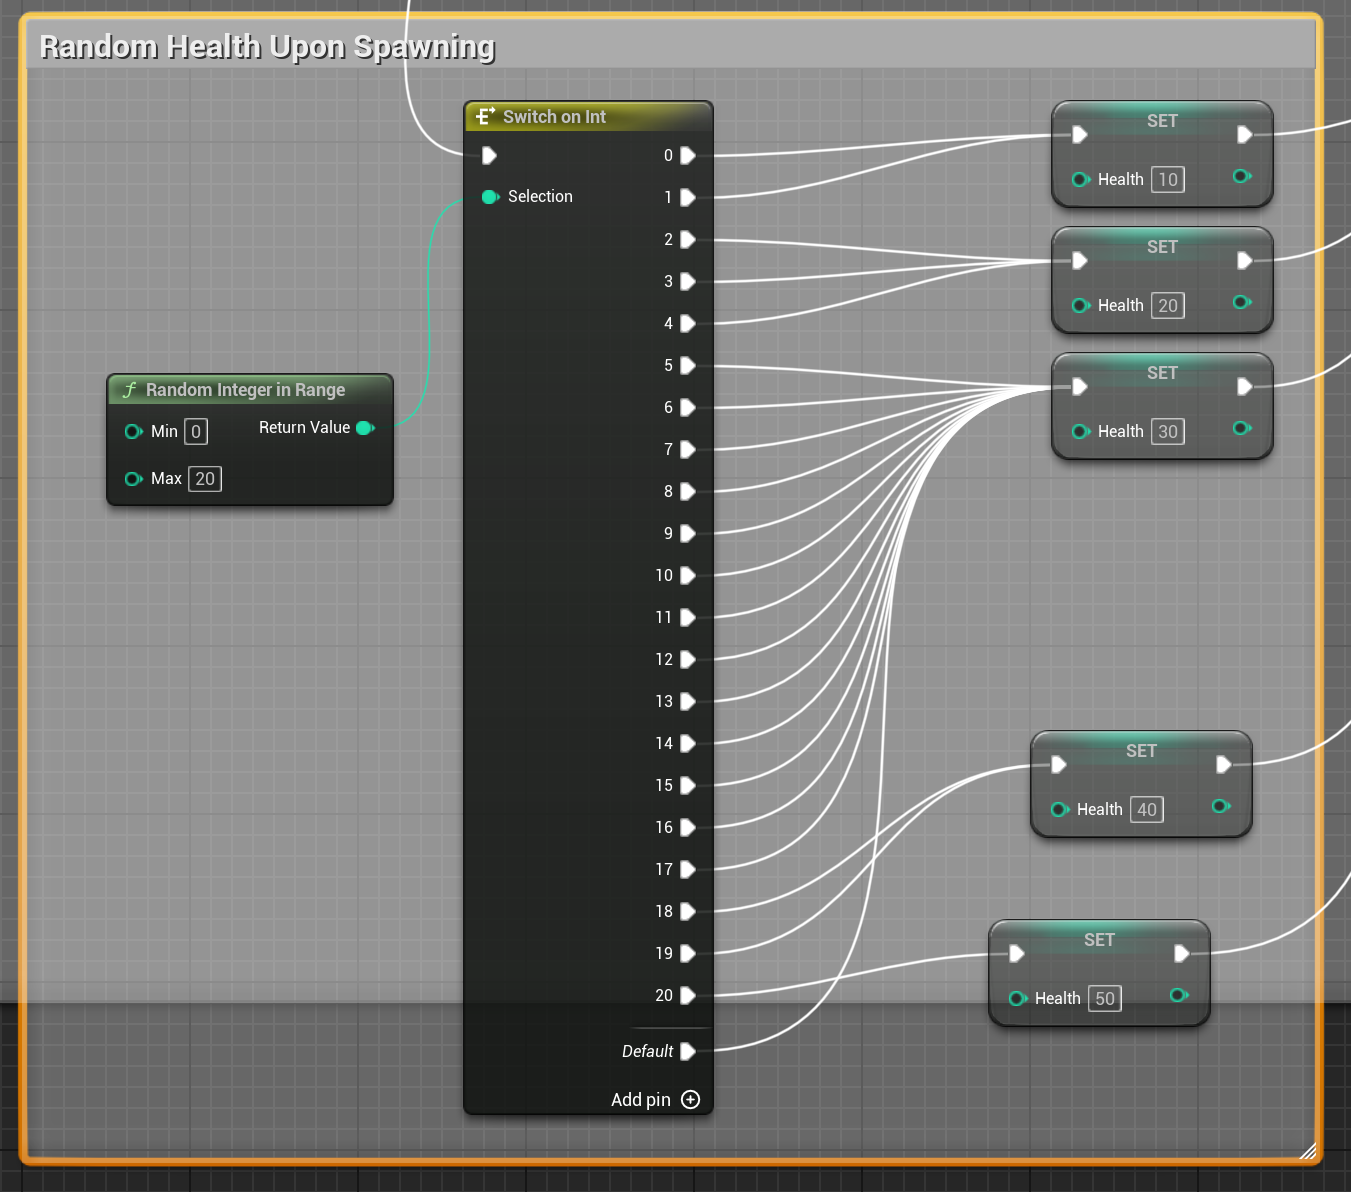Screen dimensions: 1351x1192
Task: Click output pin 5 on Switch node
Action: tap(688, 366)
